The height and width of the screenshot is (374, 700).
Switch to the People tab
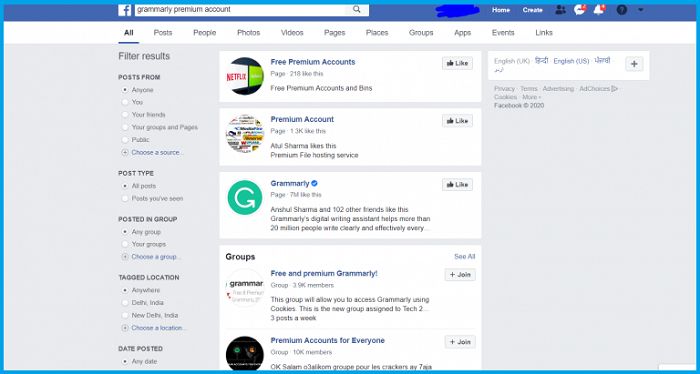tap(204, 33)
